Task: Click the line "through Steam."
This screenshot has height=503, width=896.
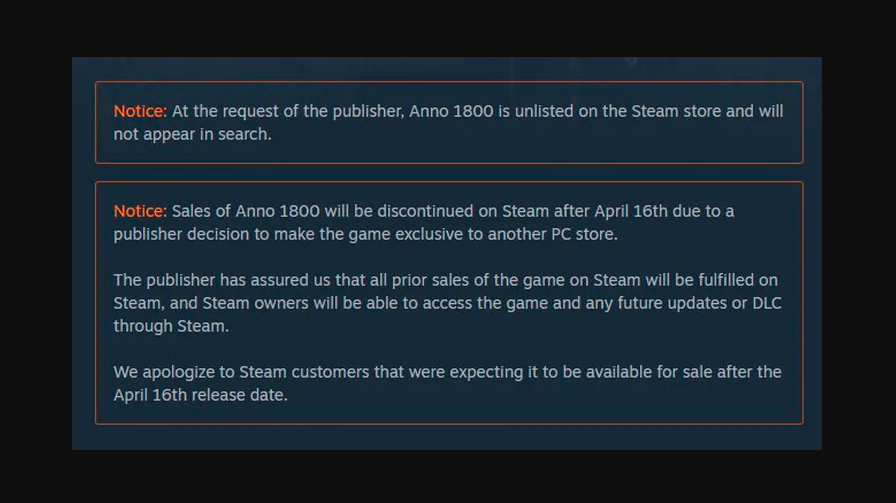Action: tap(168, 326)
